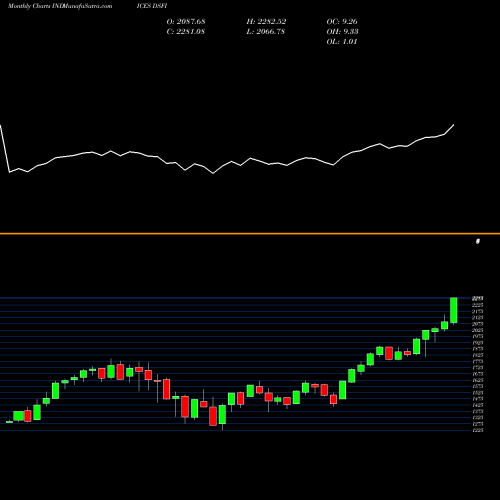The height and width of the screenshot is (500, 500).
Task: Click the OC: 9.26 reading
Action: [342, 22]
